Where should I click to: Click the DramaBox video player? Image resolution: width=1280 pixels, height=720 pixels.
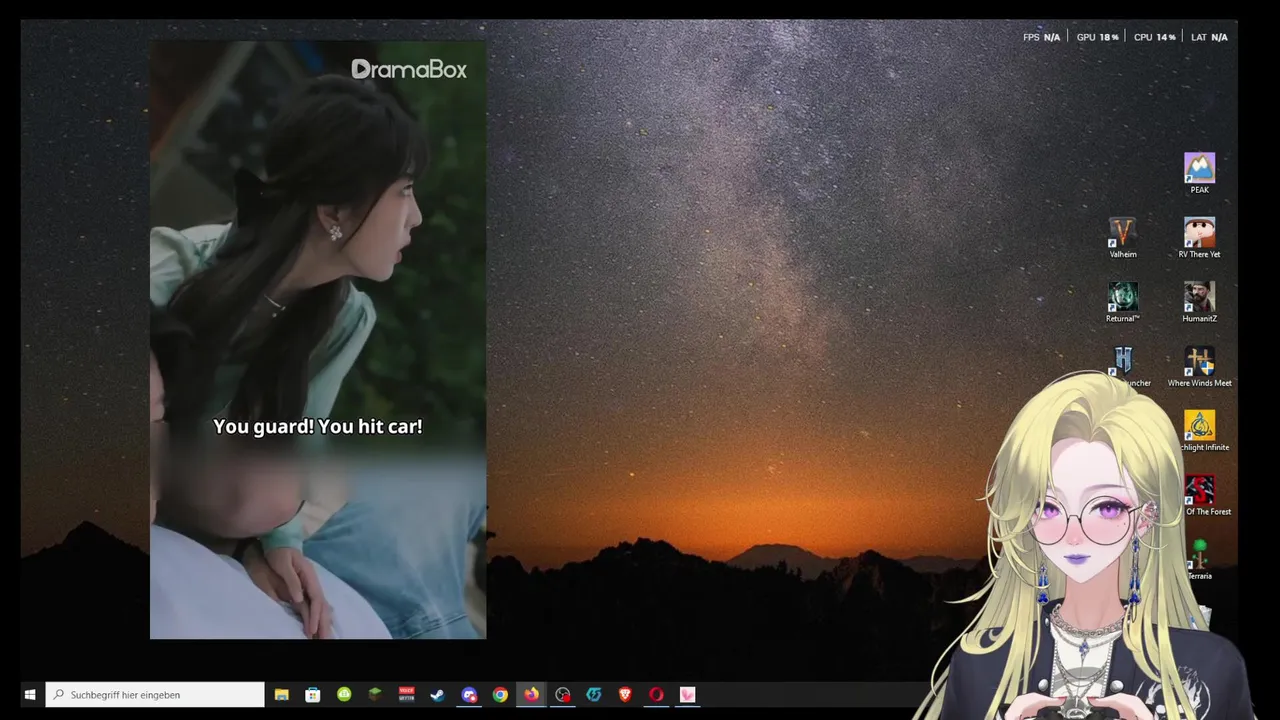318,340
